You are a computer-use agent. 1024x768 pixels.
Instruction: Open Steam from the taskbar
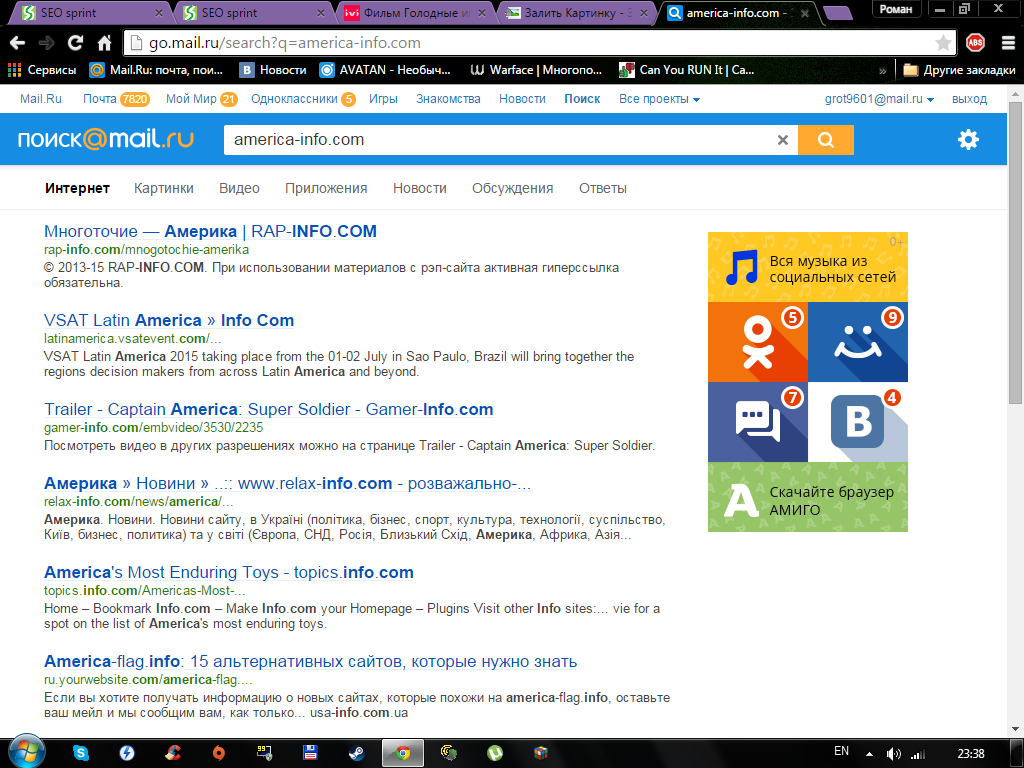point(357,753)
